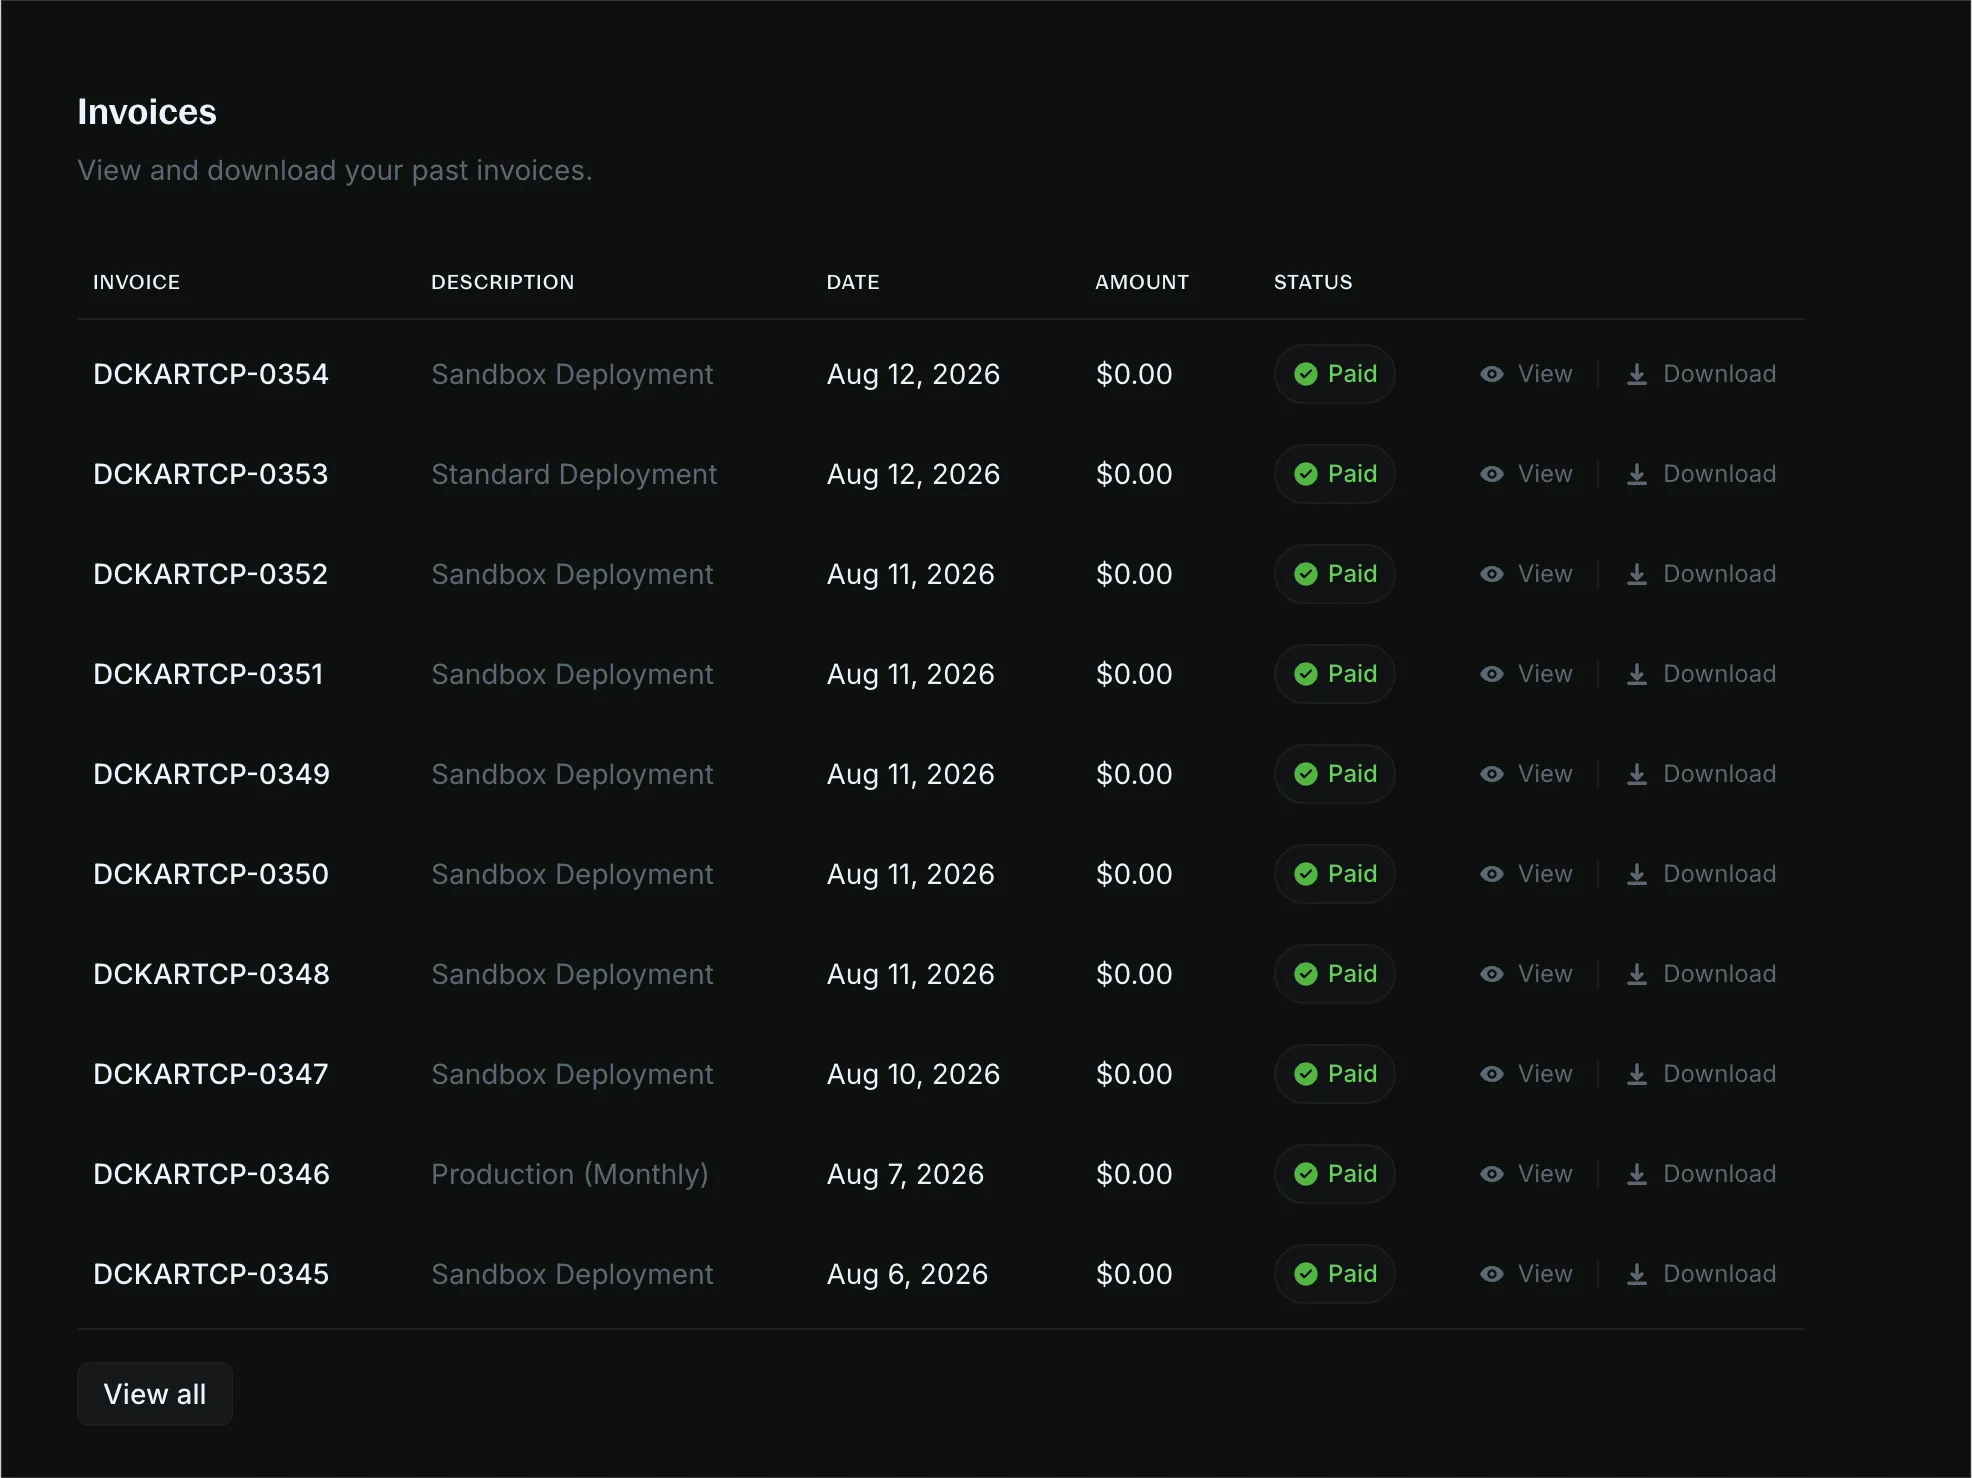1972x1478 pixels.
Task: Click the Aug 10, 2026 date cell
Action: [913, 1074]
